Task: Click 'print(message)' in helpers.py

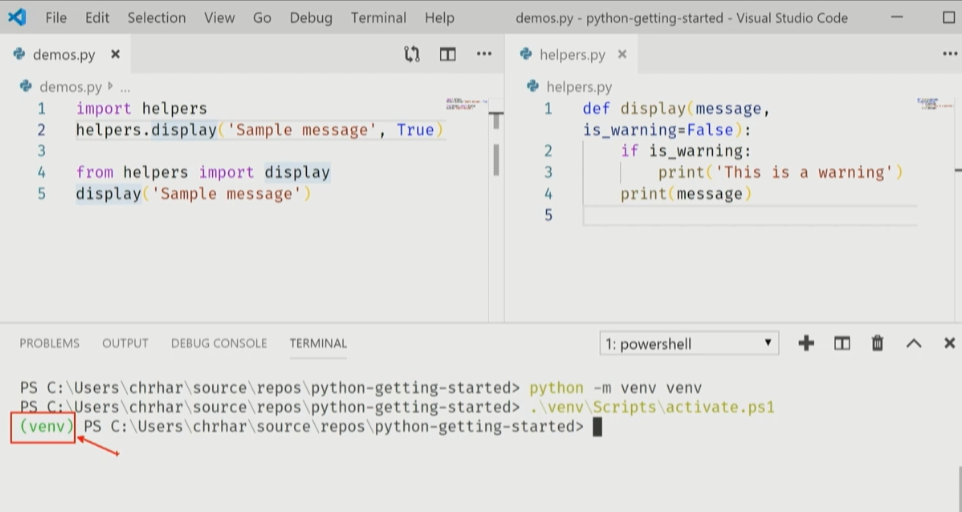Action: pos(686,194)
